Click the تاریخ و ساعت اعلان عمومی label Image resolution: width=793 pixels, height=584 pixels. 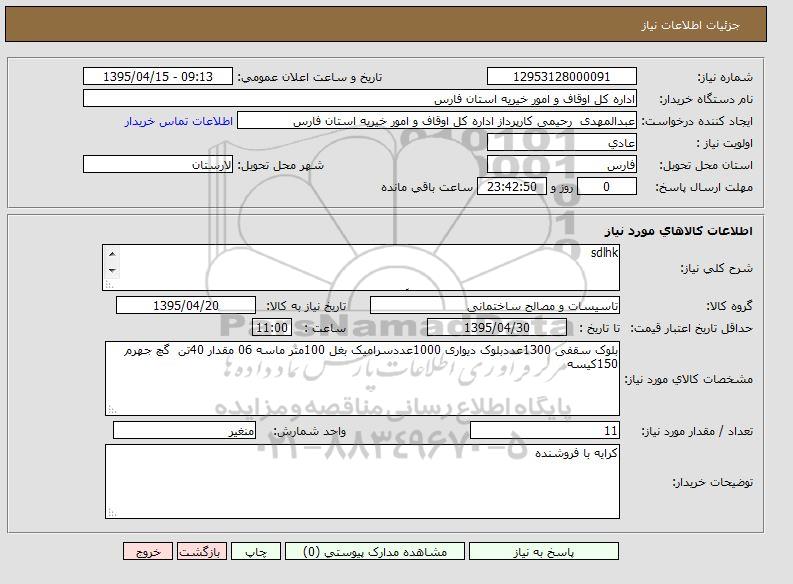point(310,77)
